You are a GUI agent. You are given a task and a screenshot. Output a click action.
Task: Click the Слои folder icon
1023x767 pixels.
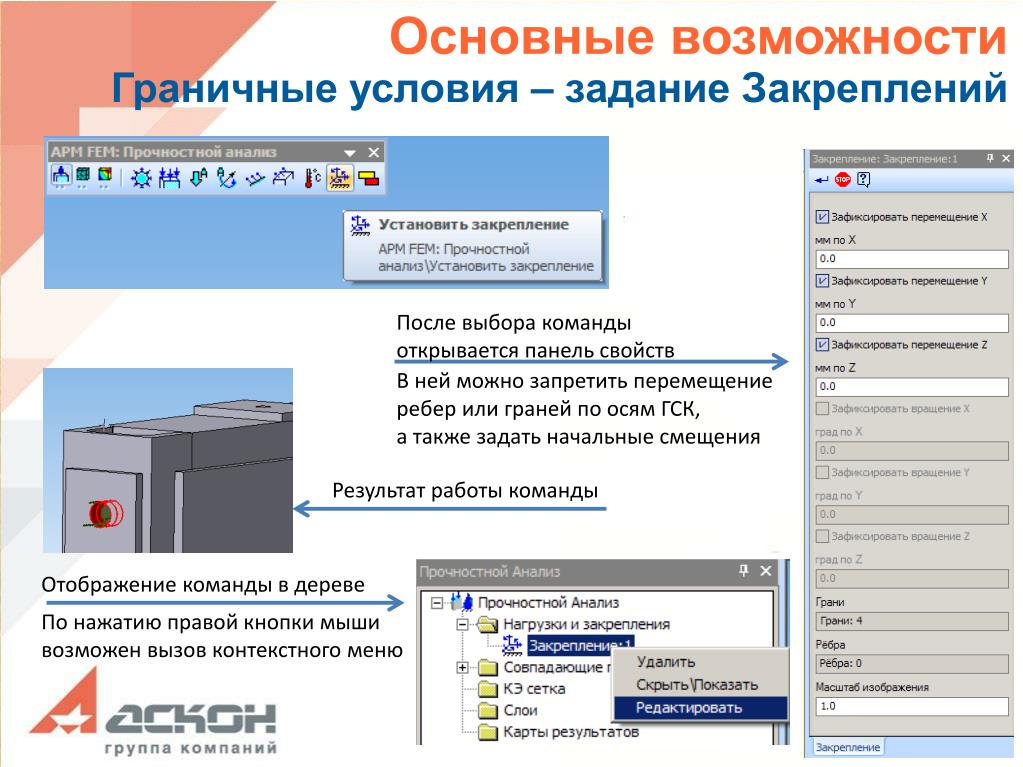487,710
